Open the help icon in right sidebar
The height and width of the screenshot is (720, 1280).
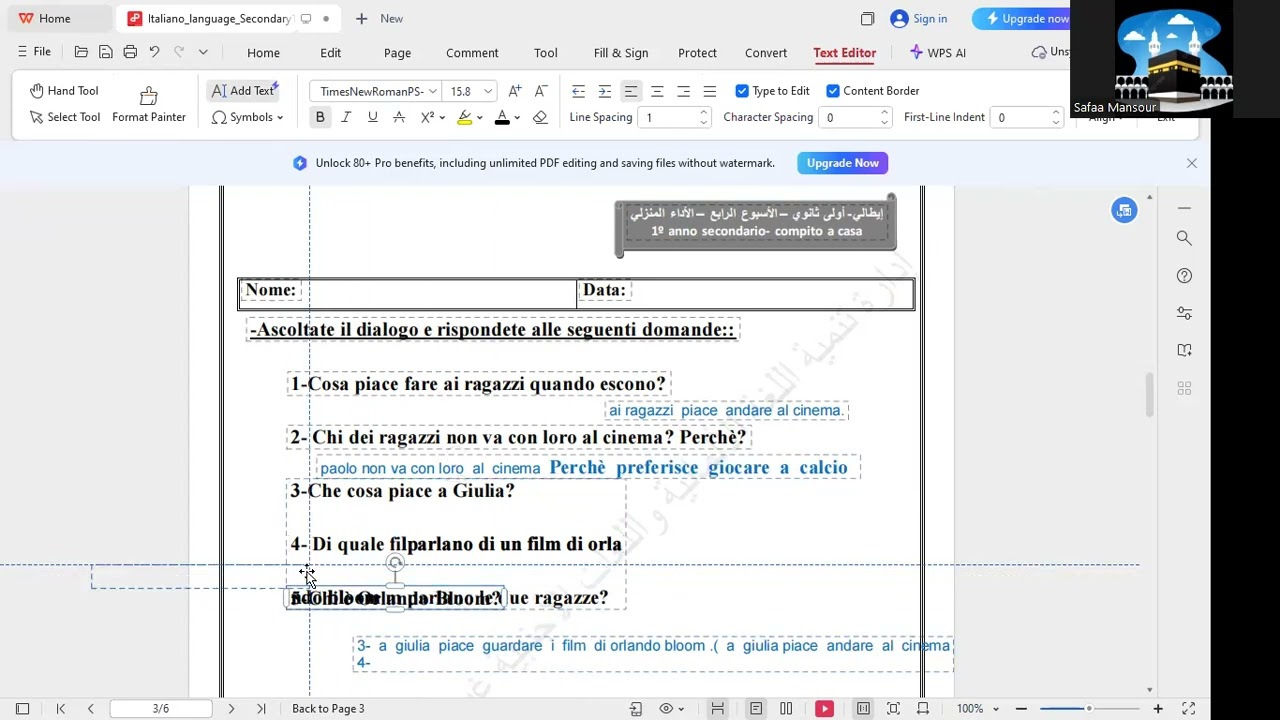pos(1184,275)
